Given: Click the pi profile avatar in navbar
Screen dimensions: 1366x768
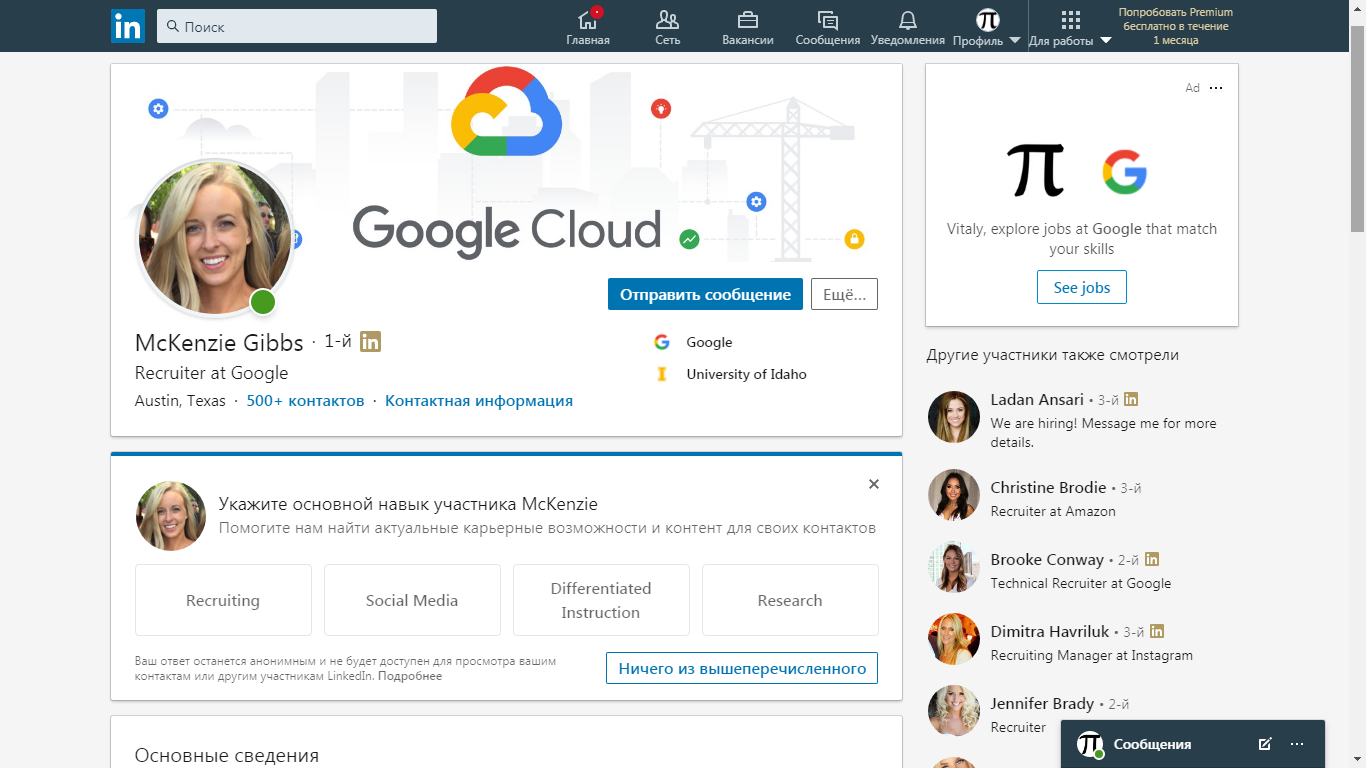Looking at the screenshot, I should pos(987,20).
